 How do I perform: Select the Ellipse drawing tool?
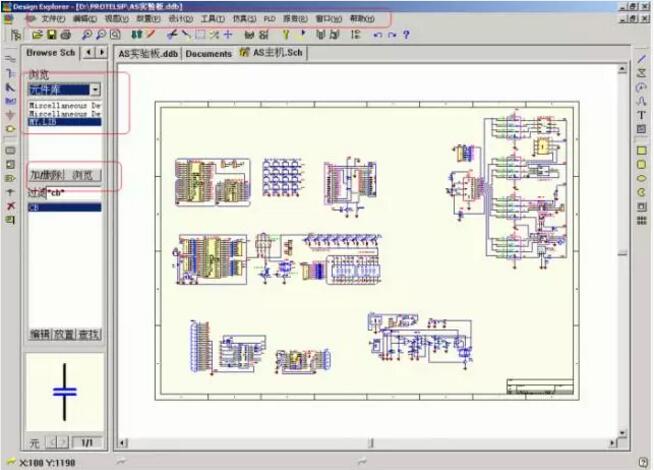641,179
